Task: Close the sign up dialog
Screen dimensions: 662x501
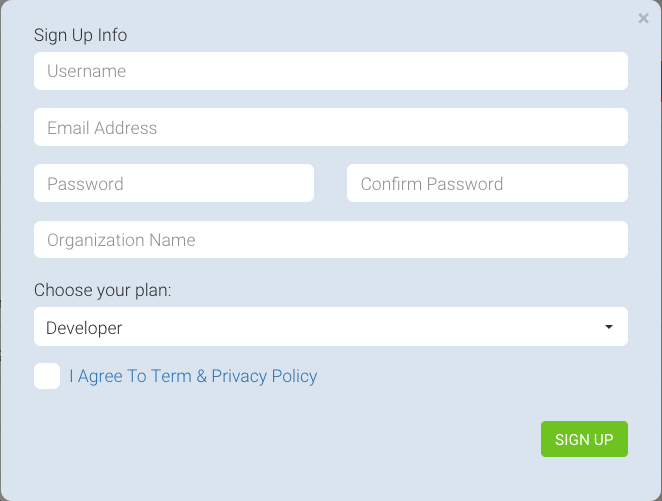Action: (643, 18)
